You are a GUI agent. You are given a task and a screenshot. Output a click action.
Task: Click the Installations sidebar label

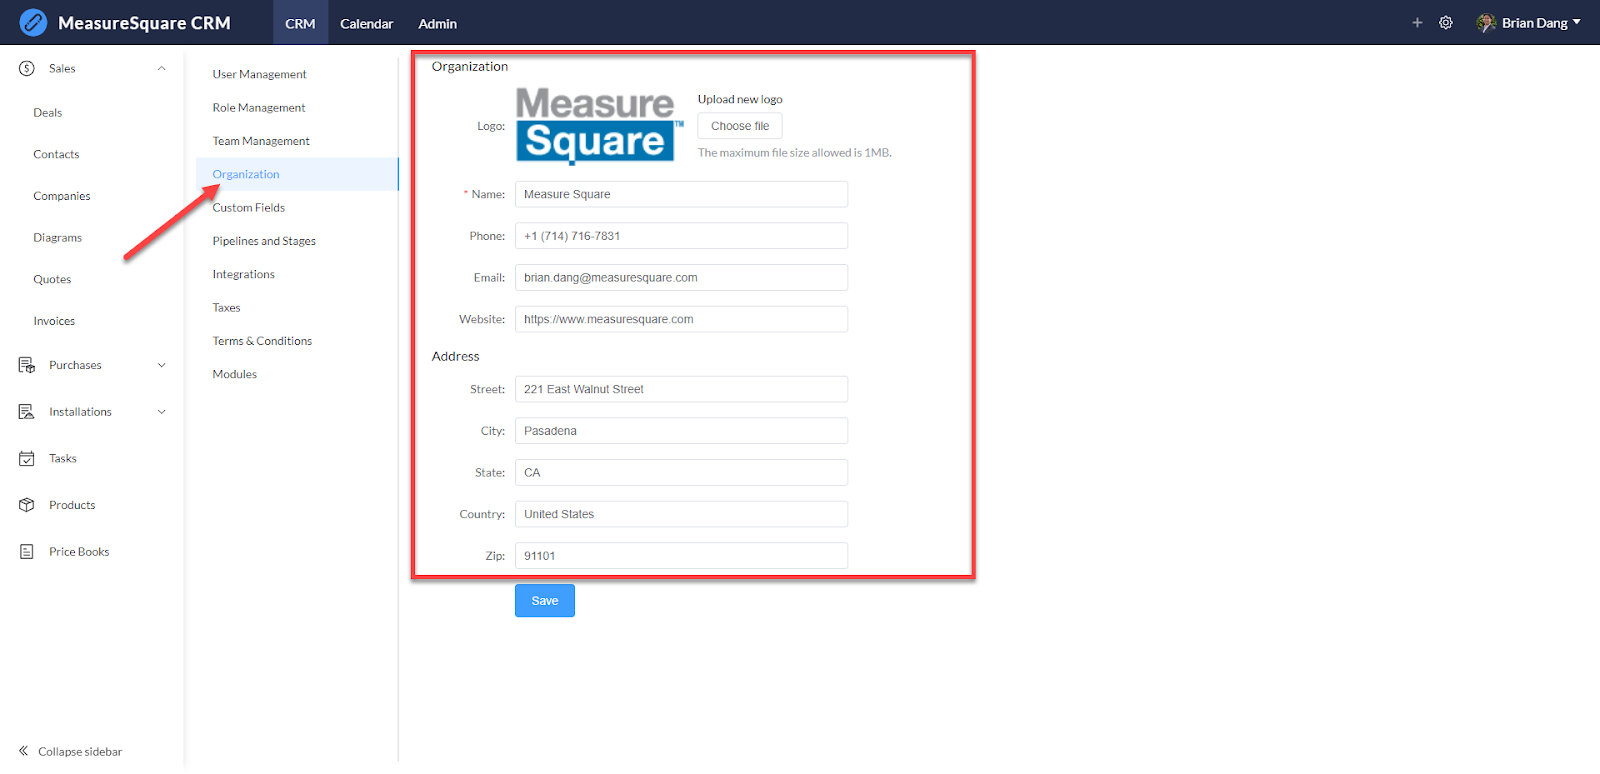[80, 412]
